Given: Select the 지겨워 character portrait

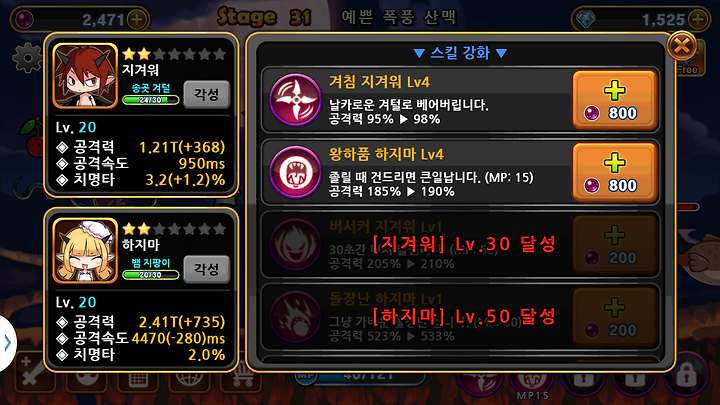Looking at the screenshot, I should [85, 75].
